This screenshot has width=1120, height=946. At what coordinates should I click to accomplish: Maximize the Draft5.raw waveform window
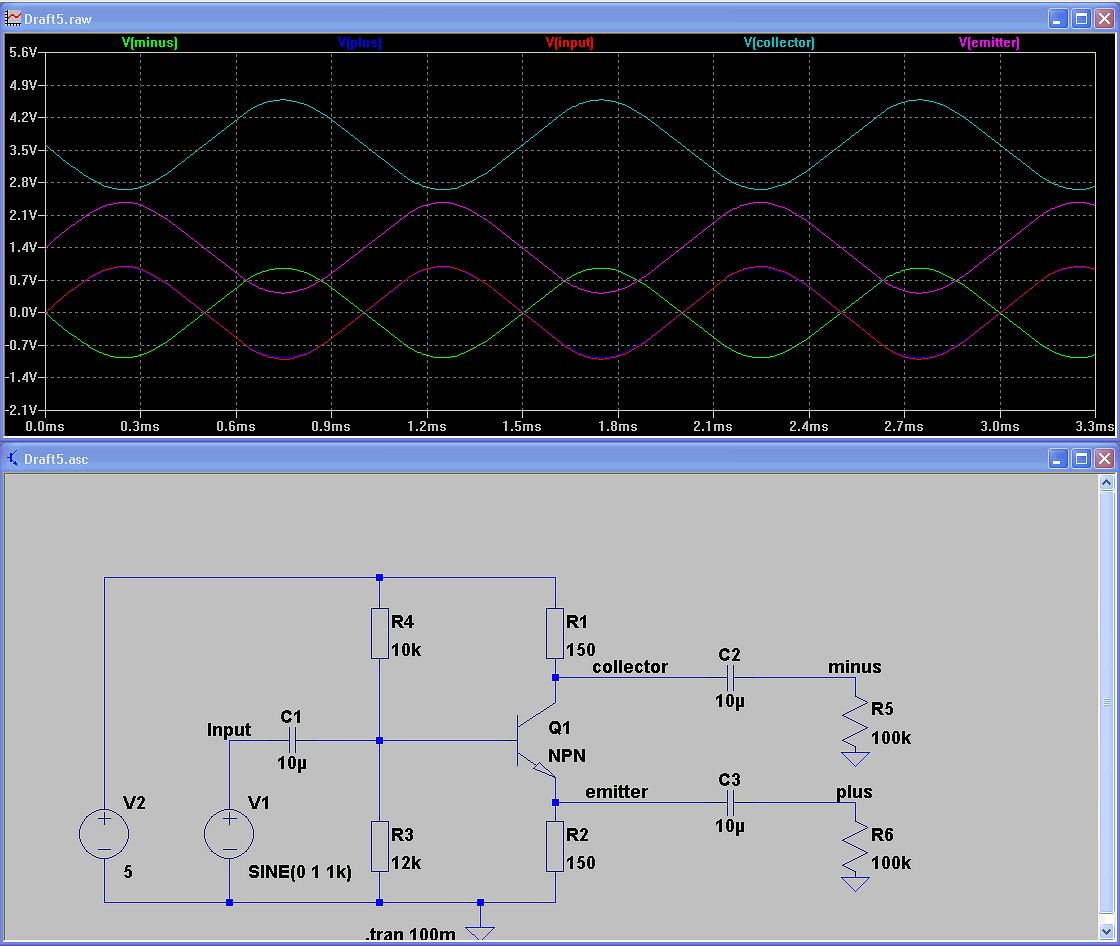click(1081, 19)
